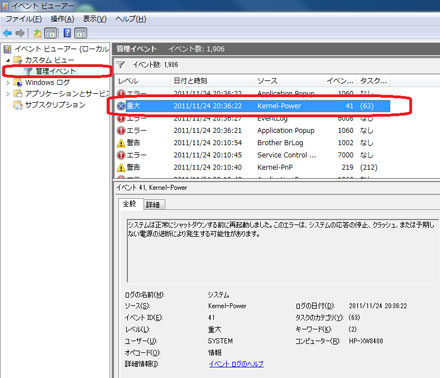Click the error icon of Service Control row
This screenshot has width=440, height=378.
tap(121, 155)
